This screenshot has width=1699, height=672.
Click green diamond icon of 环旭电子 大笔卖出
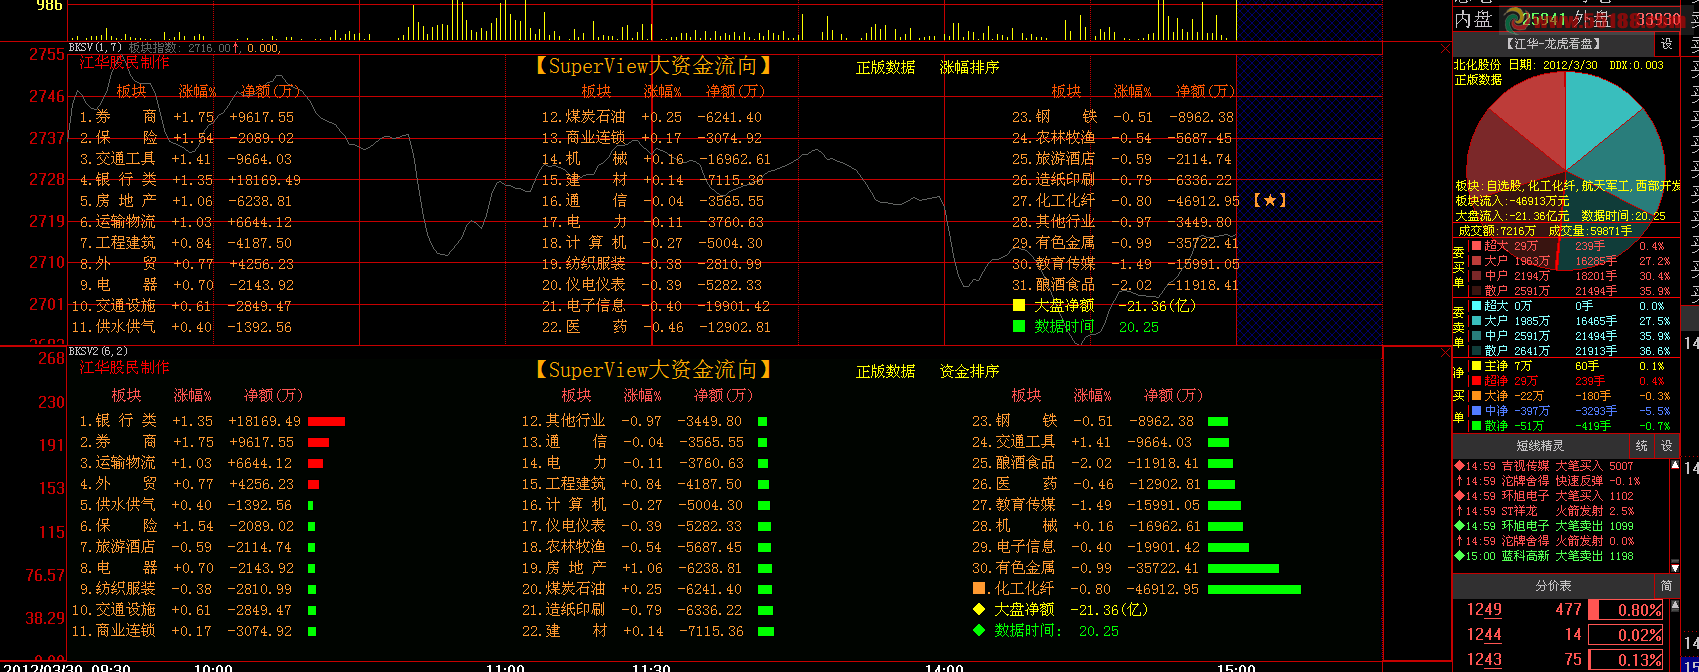(x=1460, y=526)
